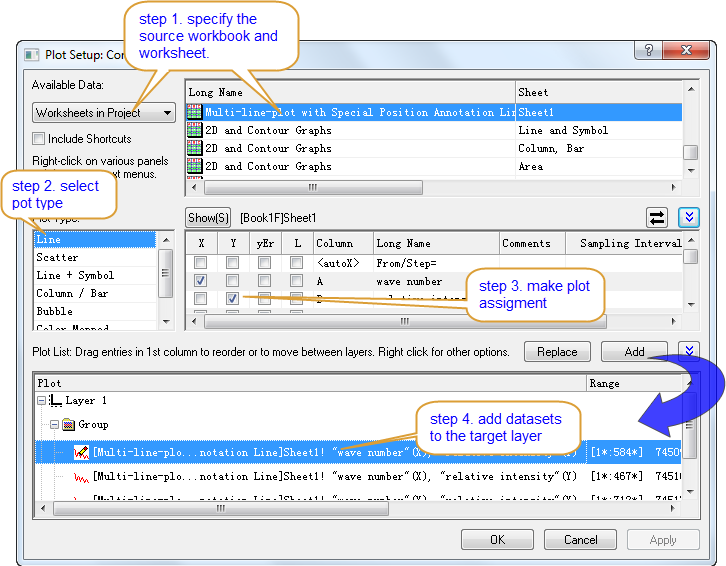Viewport: 726px width, 566px height.
Task: Click the Help question mark button
Action: 649,50
